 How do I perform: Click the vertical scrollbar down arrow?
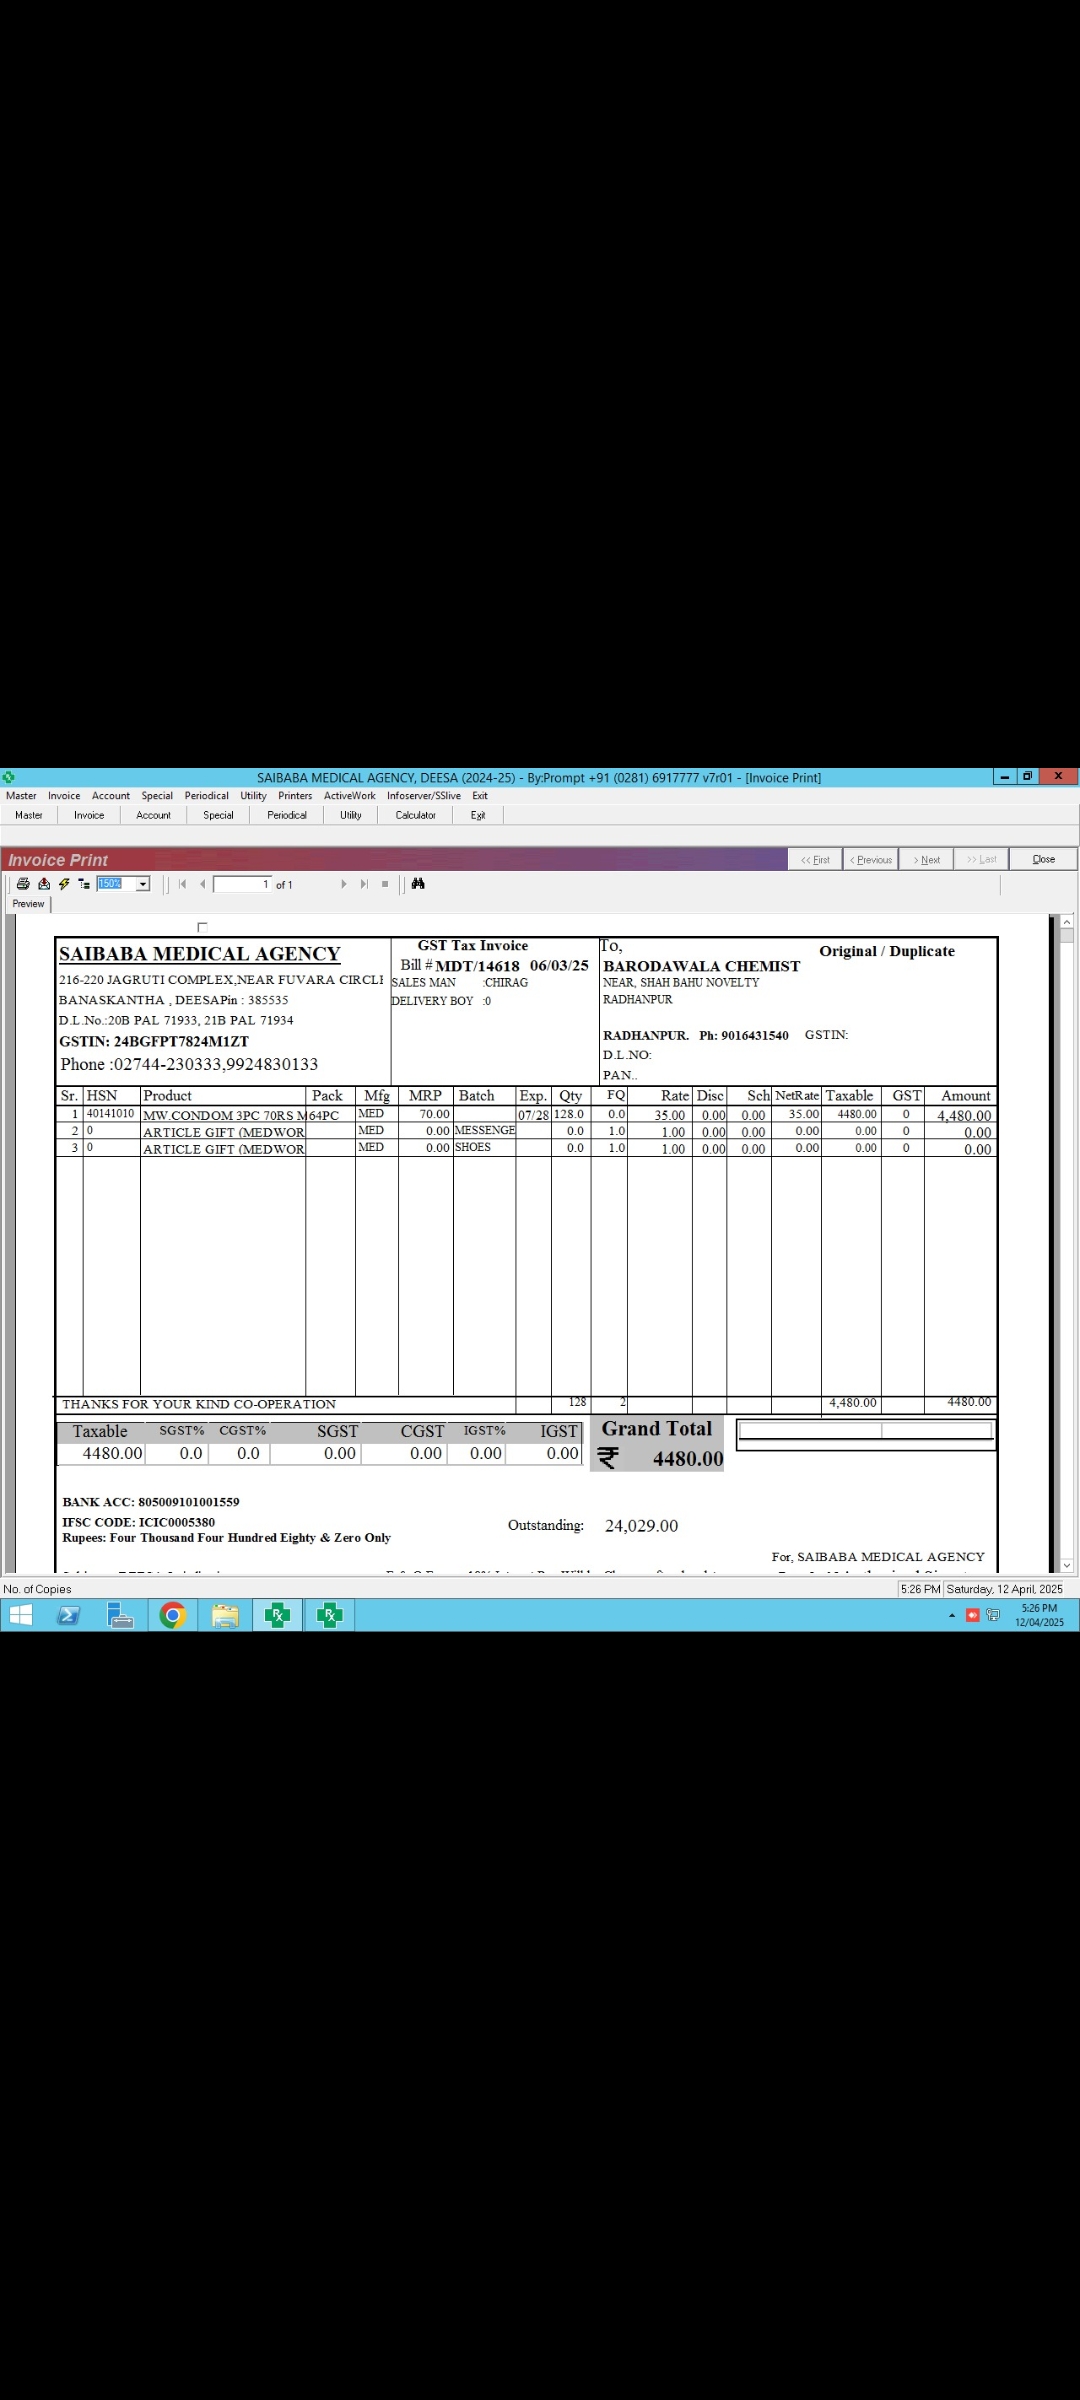pyautogui.click(x=1067, y=1566)
